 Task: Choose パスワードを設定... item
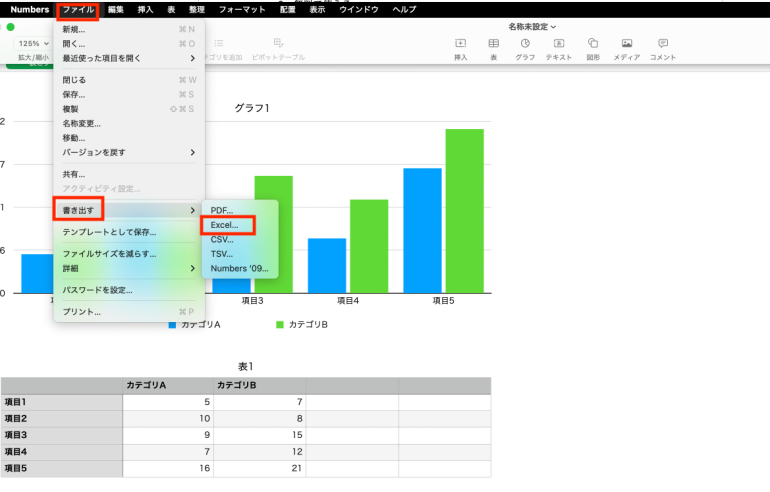pos(129,290)
